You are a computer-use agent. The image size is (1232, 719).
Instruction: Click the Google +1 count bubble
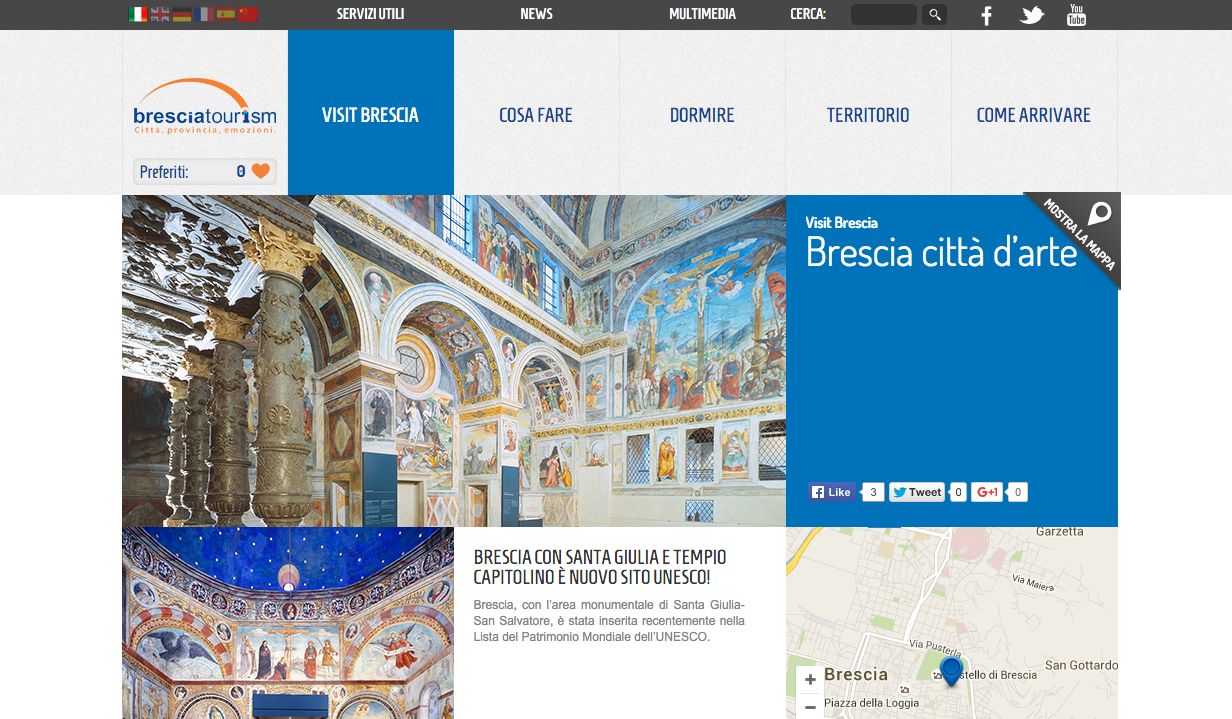[x=1018, y=492]
